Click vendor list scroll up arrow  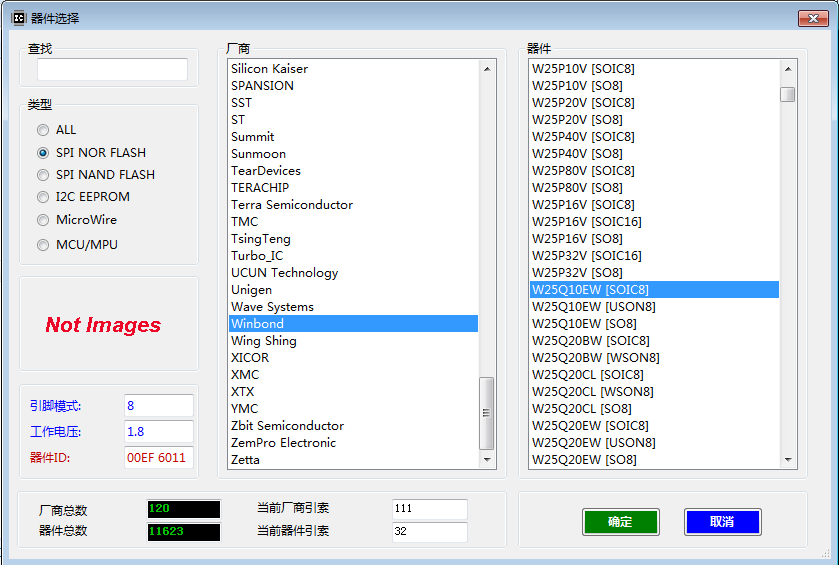(487, 68)
